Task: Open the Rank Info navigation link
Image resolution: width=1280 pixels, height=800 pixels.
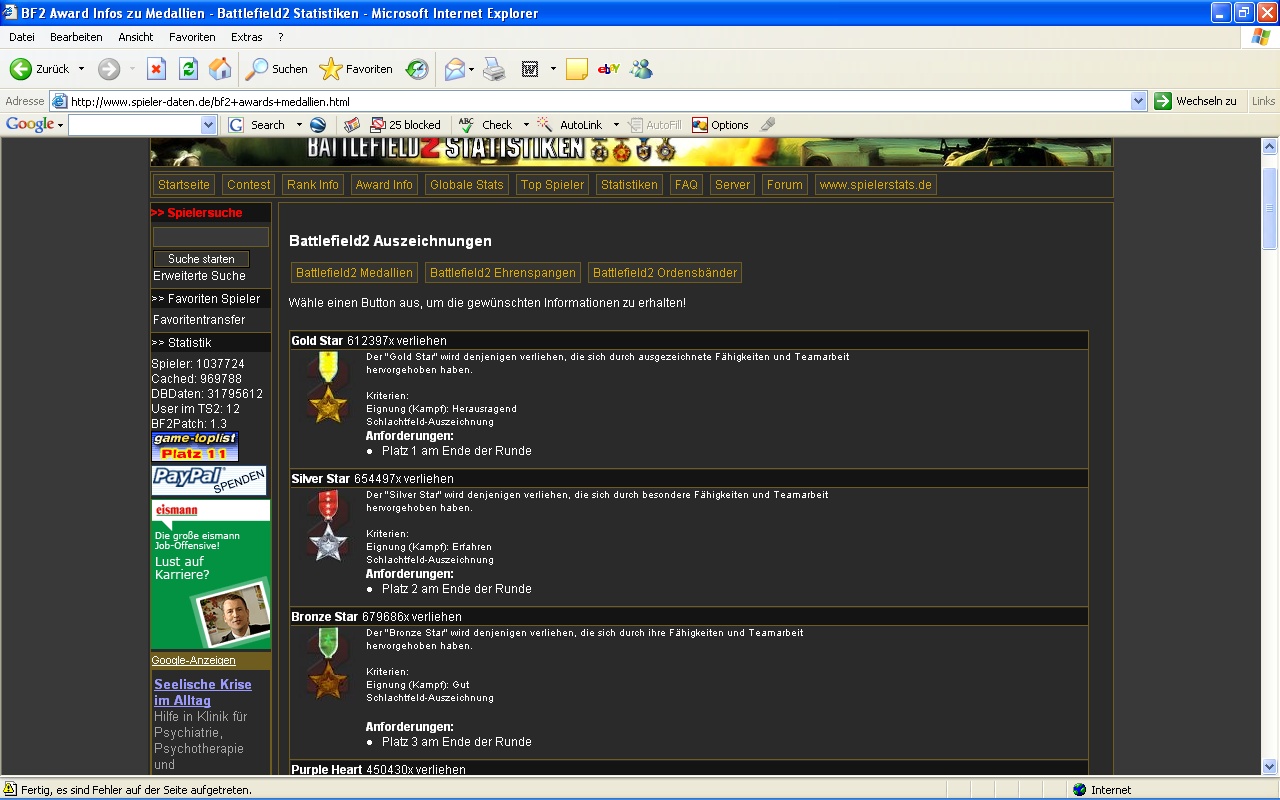Action: (x=313, y=185)
